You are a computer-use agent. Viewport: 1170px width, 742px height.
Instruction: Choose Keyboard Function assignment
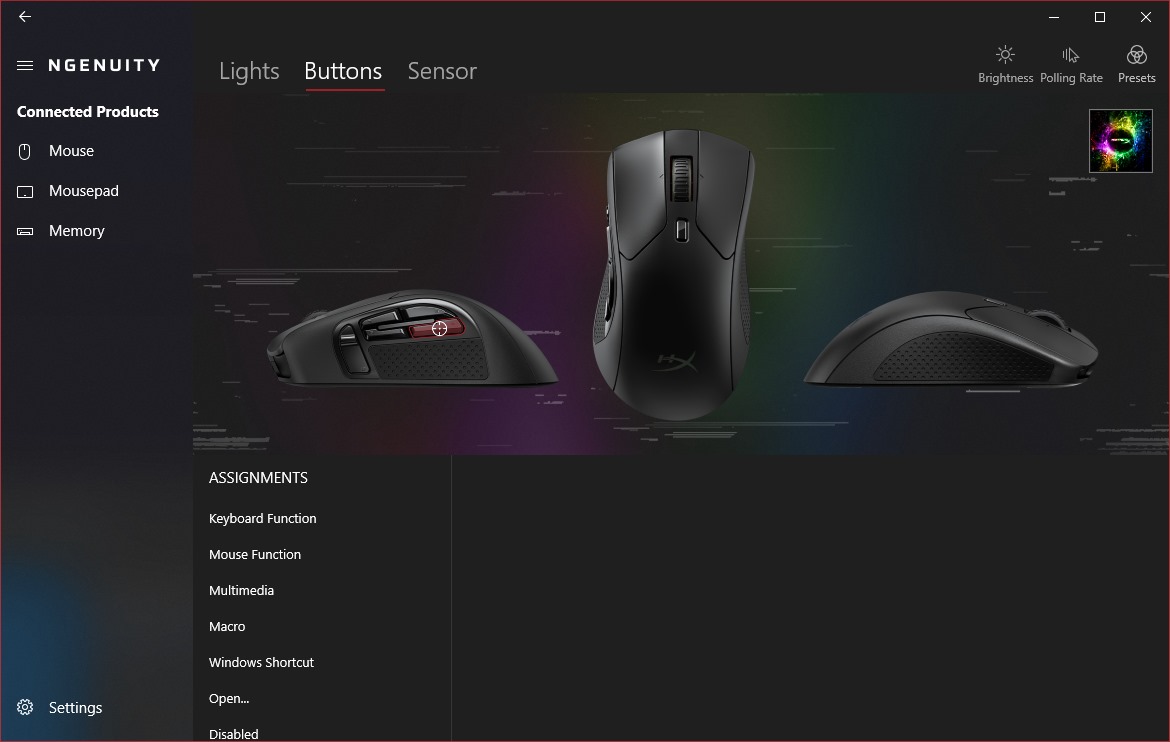pyautogui.click(x=263, y=518)
